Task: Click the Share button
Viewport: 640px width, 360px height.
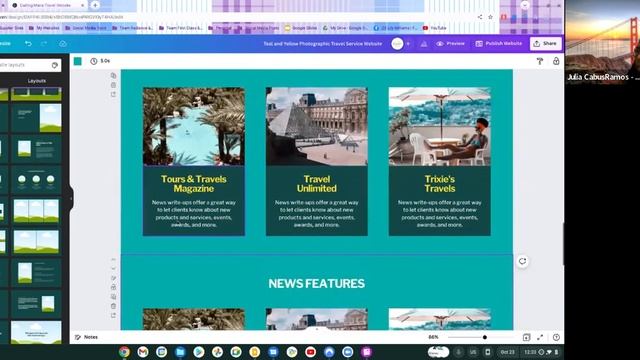Action: 545,43
